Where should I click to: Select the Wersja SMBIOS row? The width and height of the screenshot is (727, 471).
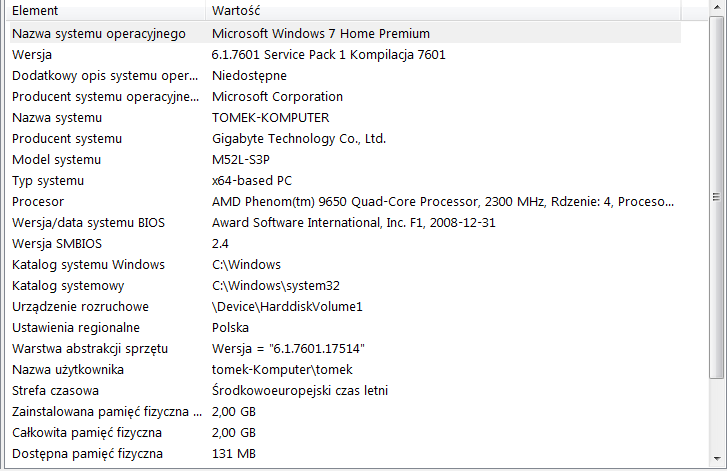[345, 243]
